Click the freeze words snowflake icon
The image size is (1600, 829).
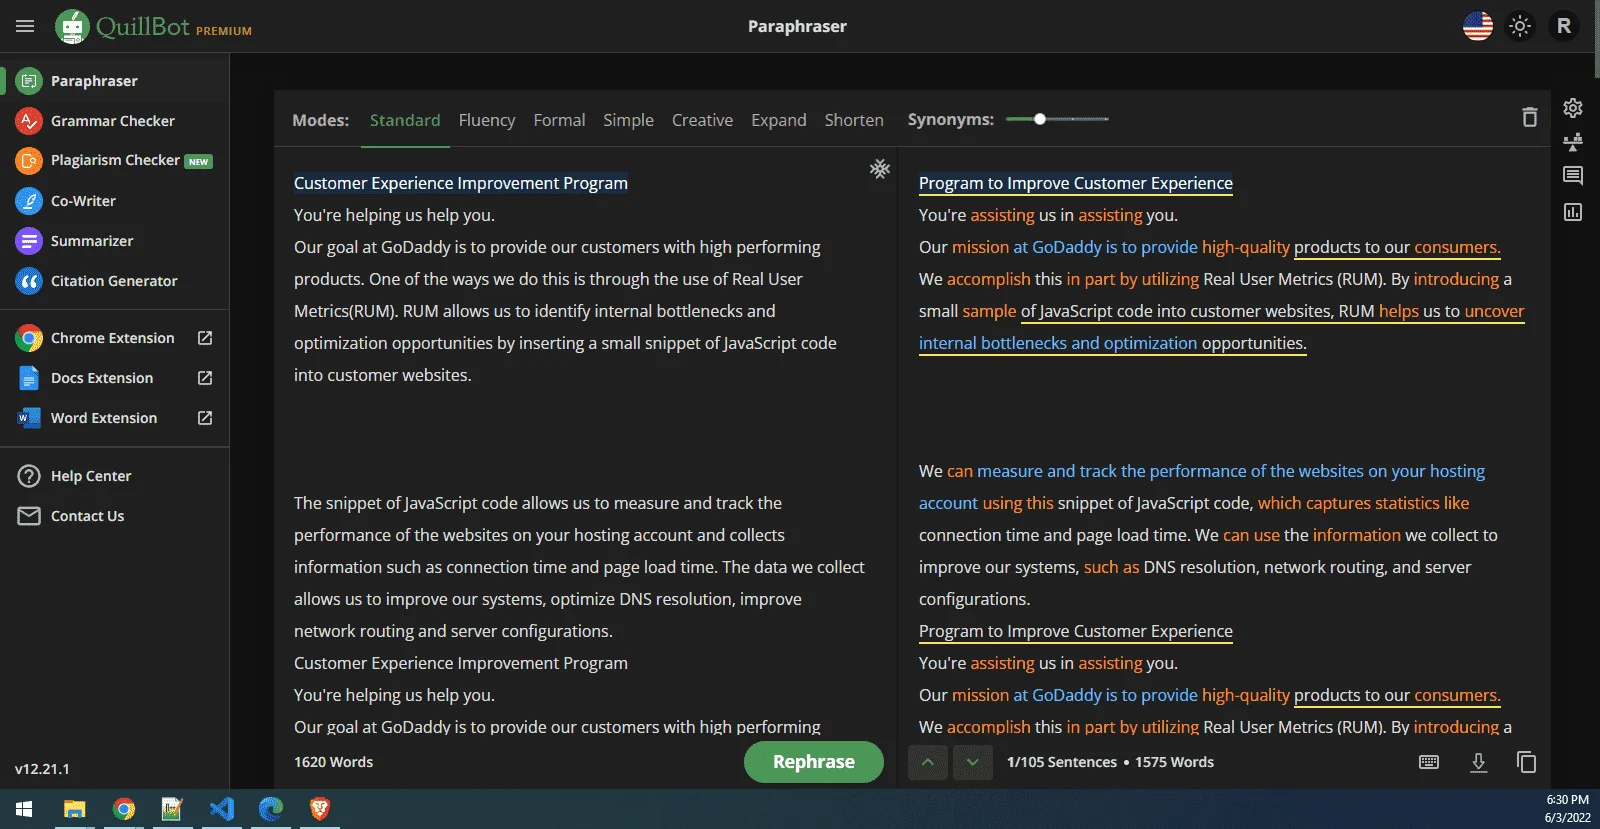pyautogui.click(x=880, y=169)
